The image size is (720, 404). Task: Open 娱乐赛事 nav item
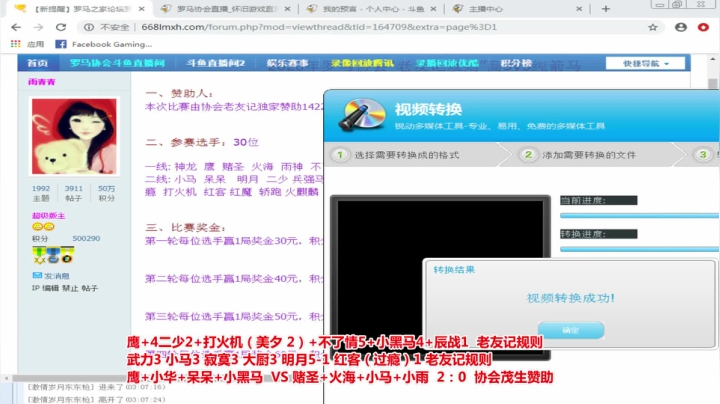pyautogui.click(x=287, y=63)
